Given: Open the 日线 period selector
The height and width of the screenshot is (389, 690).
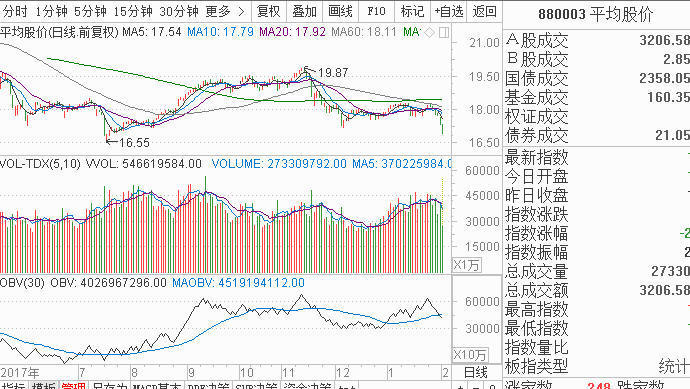Looking at the screenshot, I should coord(476,373).
